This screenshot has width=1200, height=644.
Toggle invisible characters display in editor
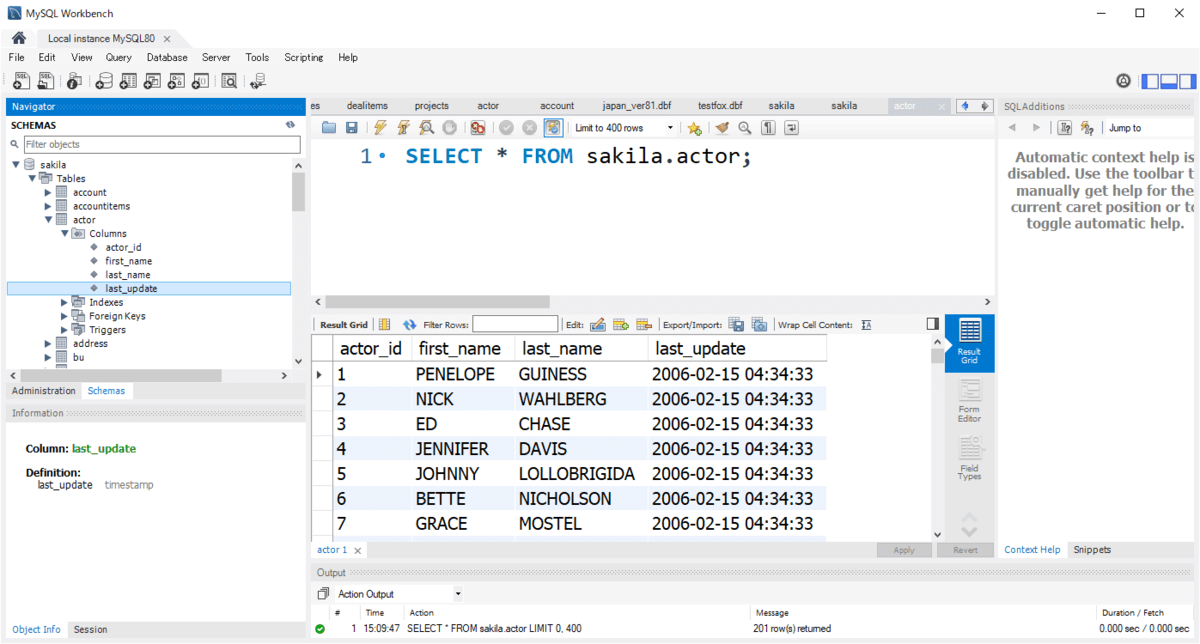click(x=768, y=128)
